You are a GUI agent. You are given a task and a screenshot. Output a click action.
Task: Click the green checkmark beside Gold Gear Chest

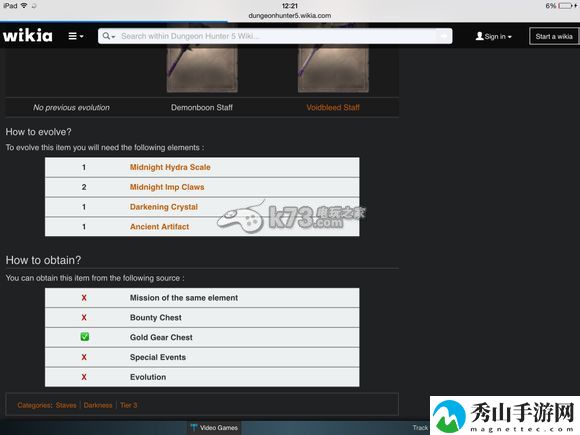point(85,337)
